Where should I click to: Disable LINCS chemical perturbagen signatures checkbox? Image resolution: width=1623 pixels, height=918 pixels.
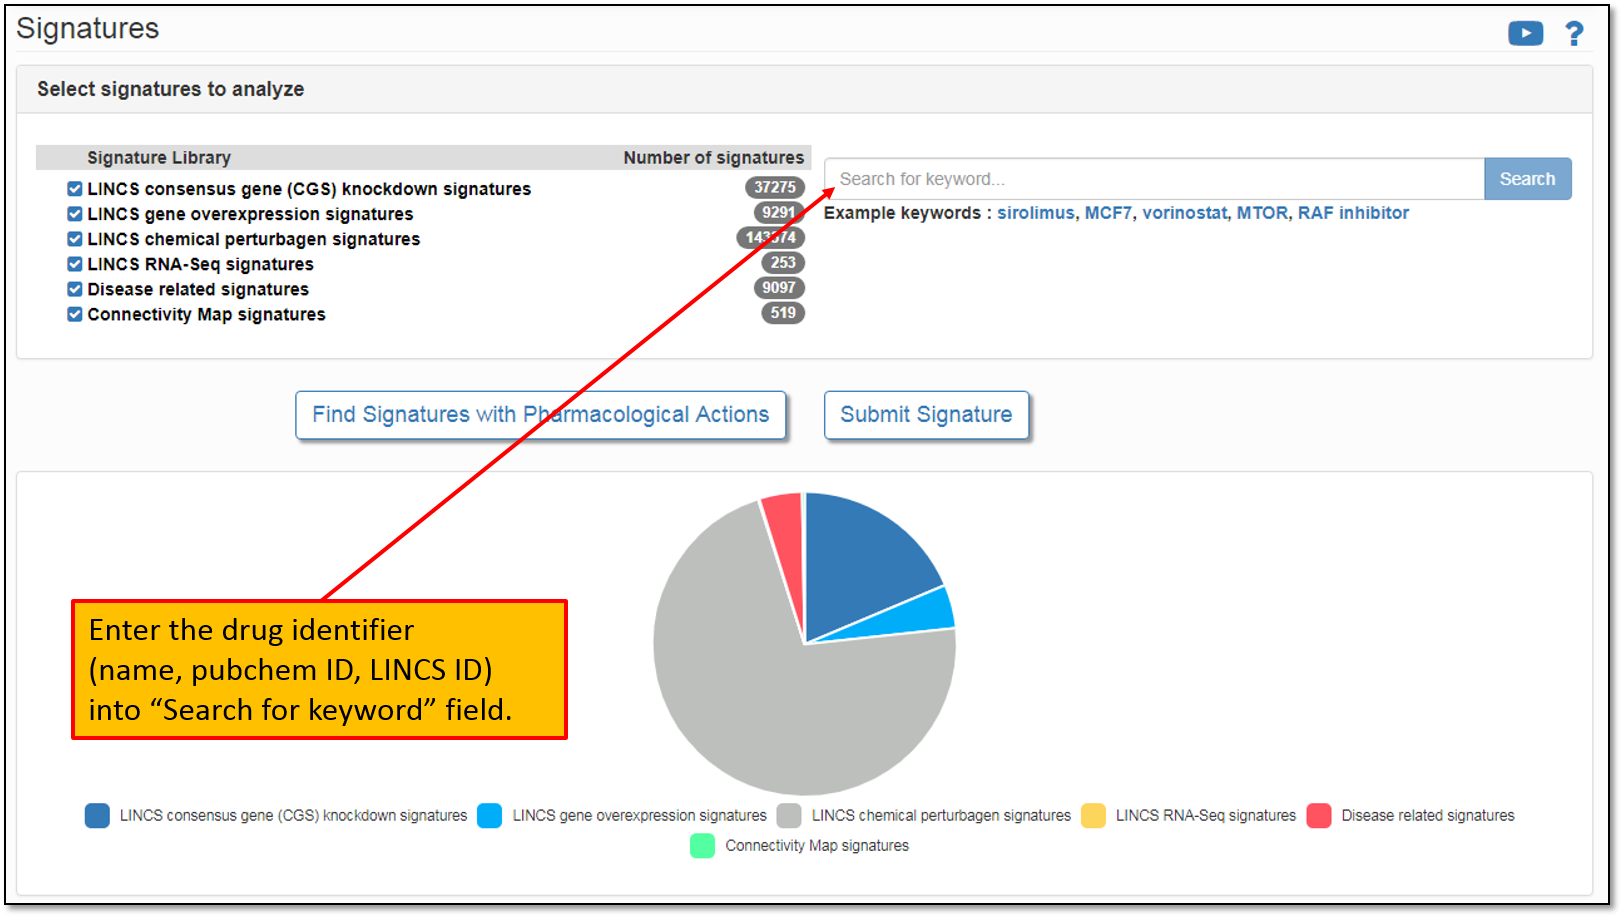(75, 239)
